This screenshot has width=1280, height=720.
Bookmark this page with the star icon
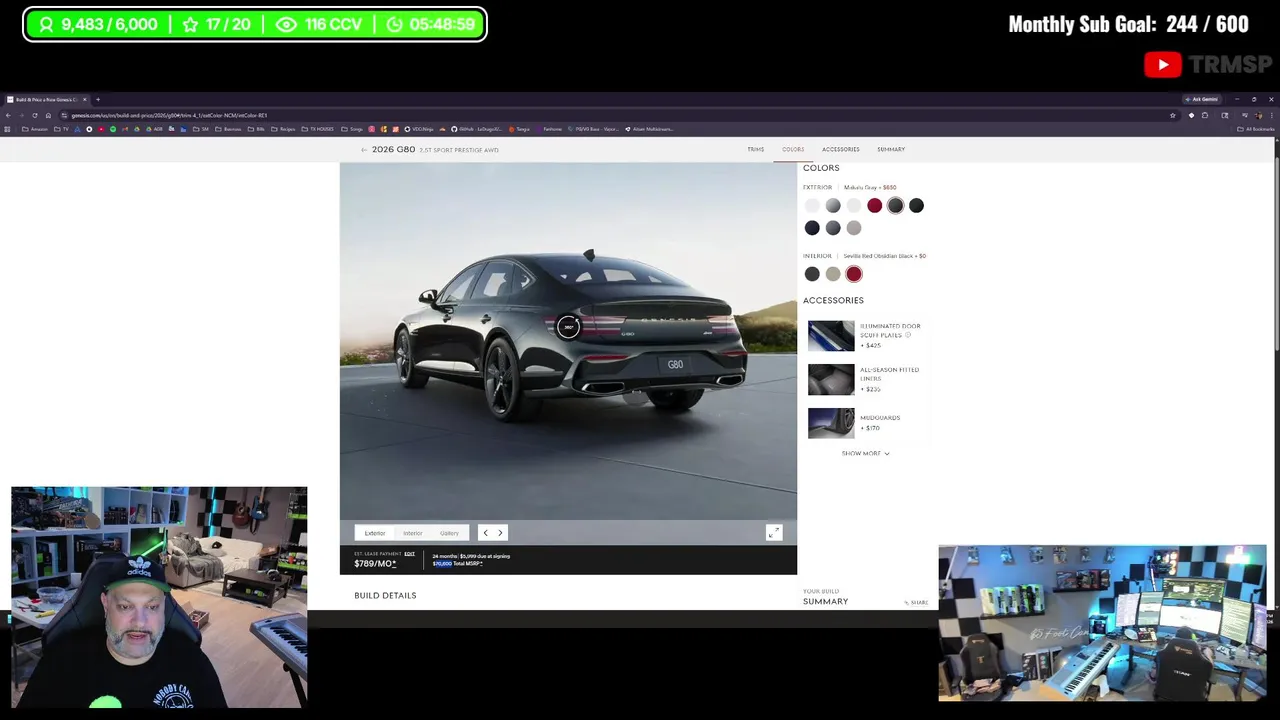1173,115
